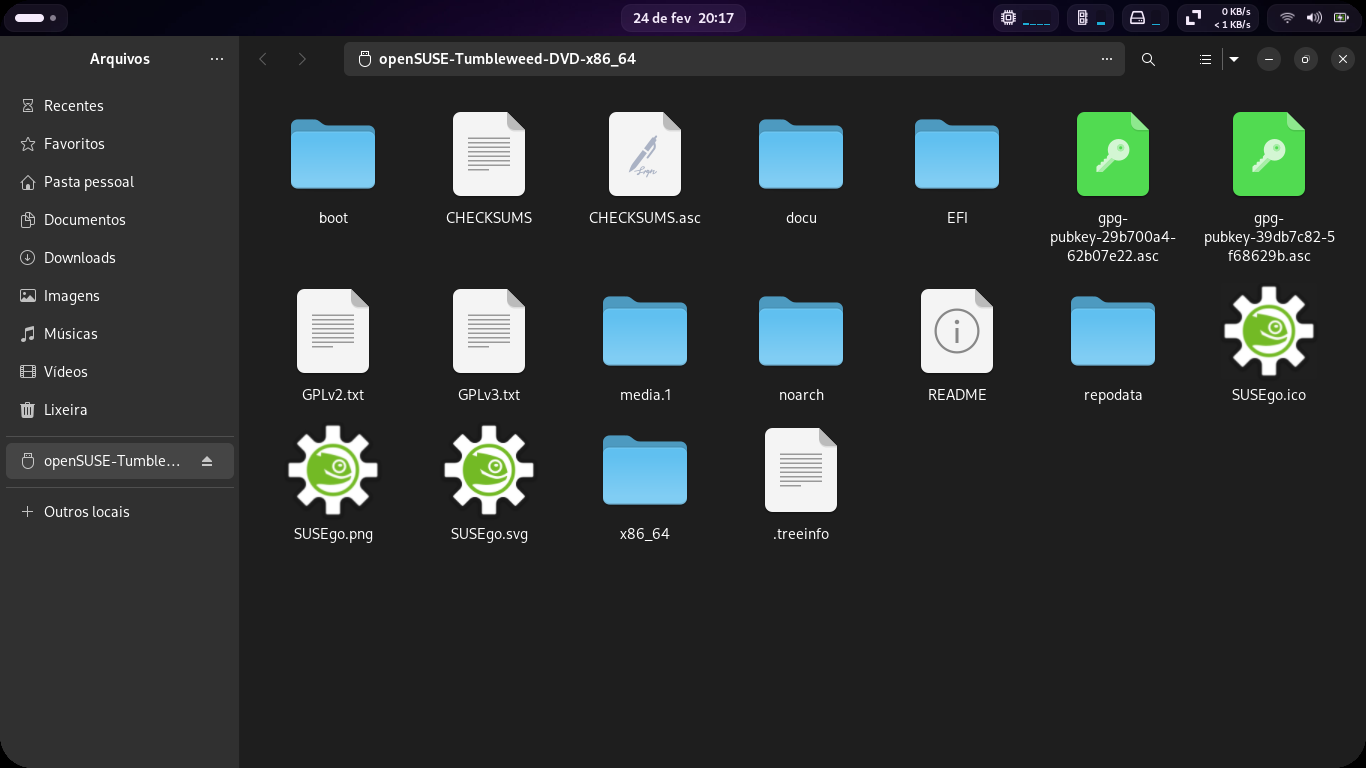This screenshot has height=768, width=1366.
Task: Open the path bar three-dots menu
Action: pos(1107,59)
